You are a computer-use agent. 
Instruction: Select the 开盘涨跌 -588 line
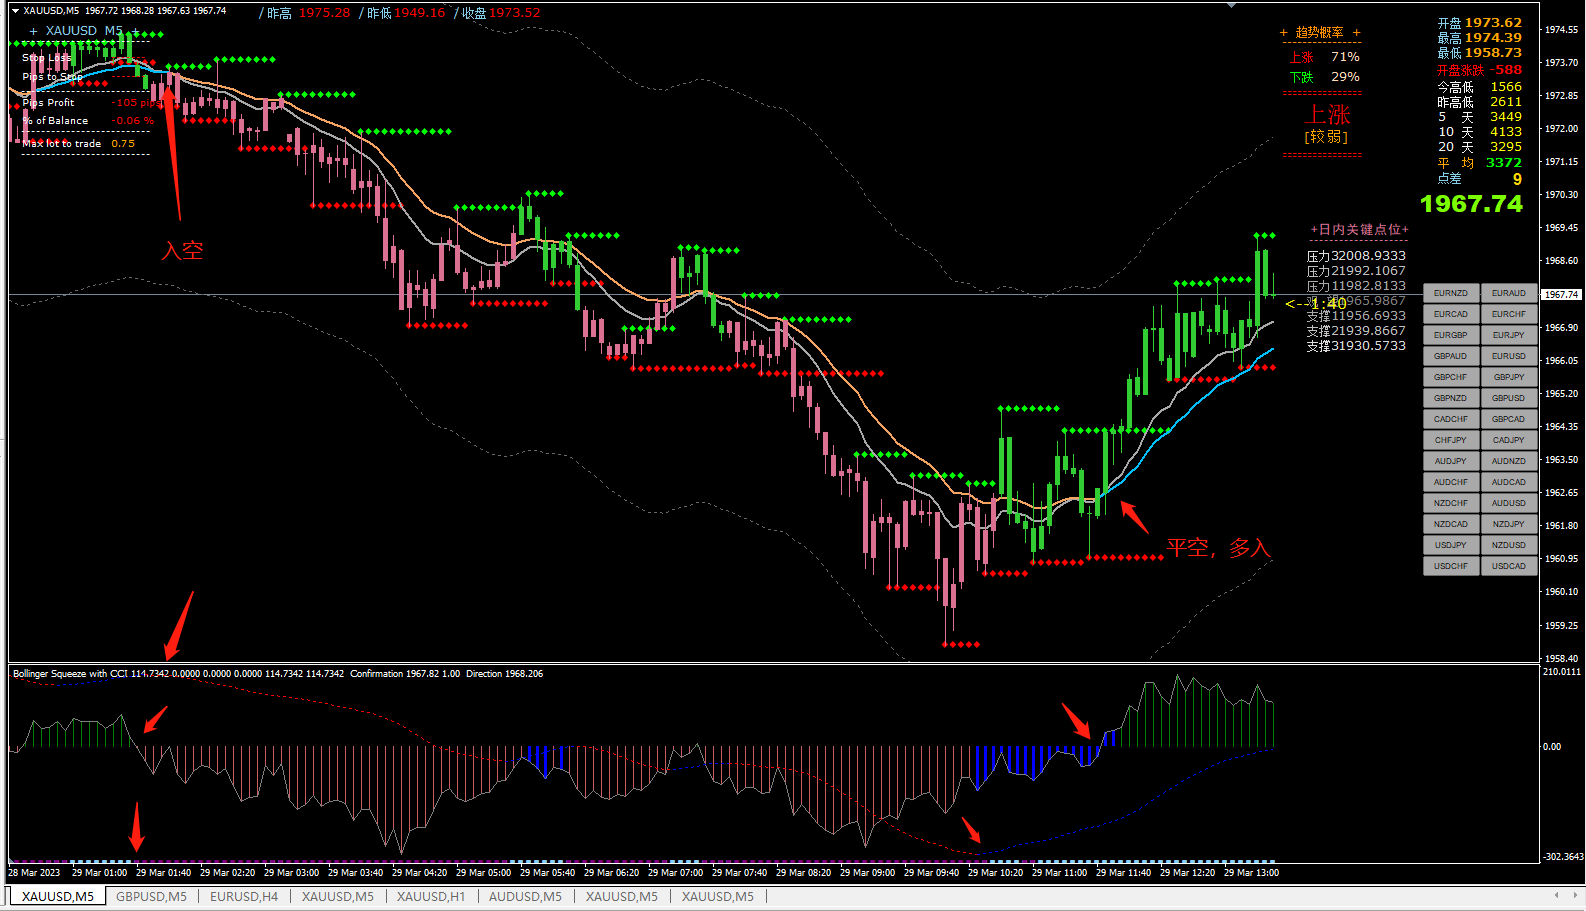tap(1480, 70)
